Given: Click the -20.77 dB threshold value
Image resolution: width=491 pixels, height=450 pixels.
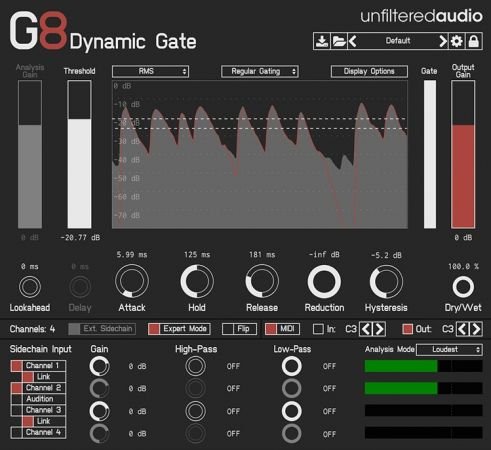Looking at the screenshot, I should (x=80, y=238).
